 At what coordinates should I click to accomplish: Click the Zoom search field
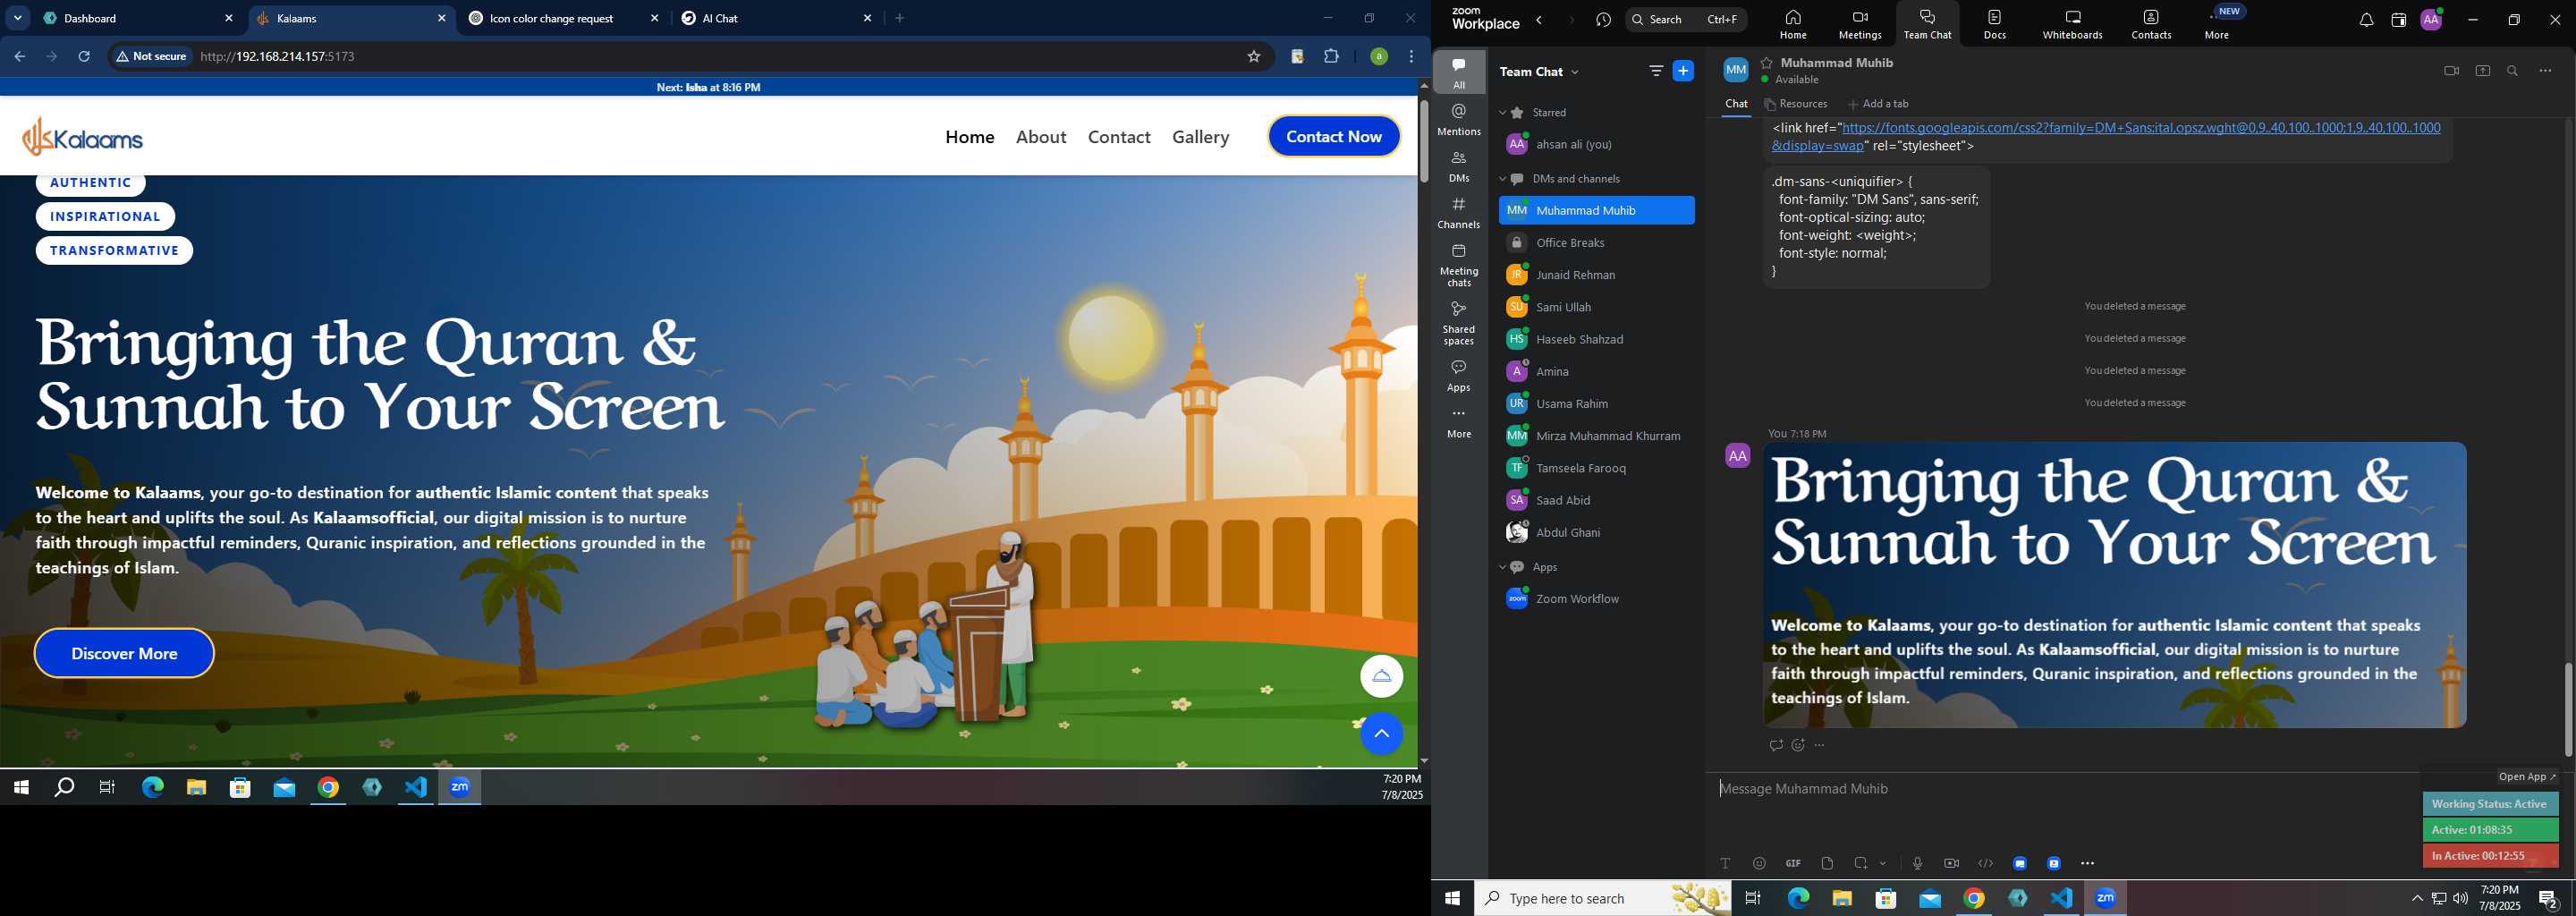point(1686,19)
